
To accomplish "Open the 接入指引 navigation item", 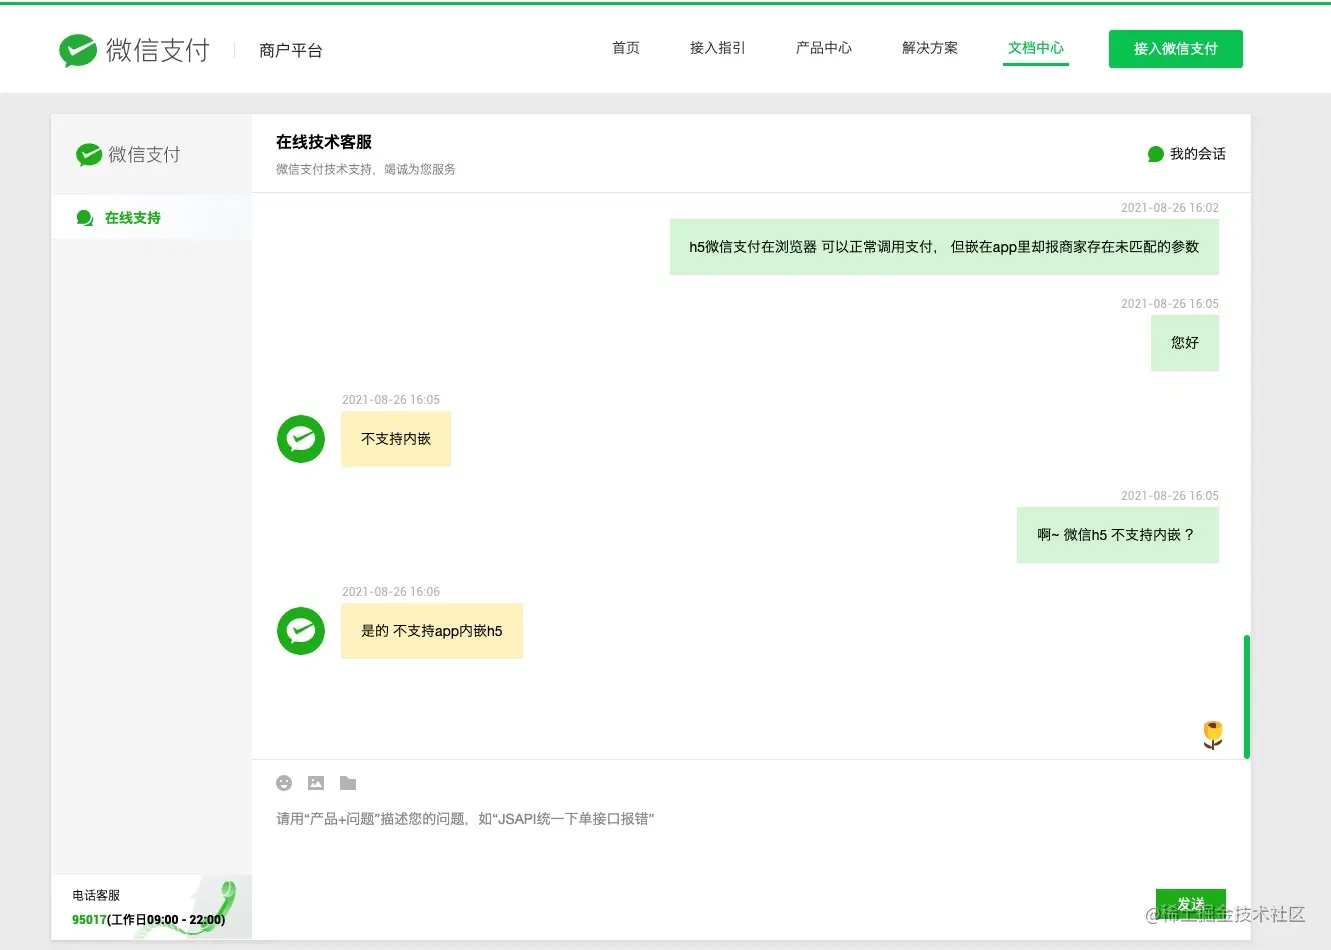I will click(718, 48).
